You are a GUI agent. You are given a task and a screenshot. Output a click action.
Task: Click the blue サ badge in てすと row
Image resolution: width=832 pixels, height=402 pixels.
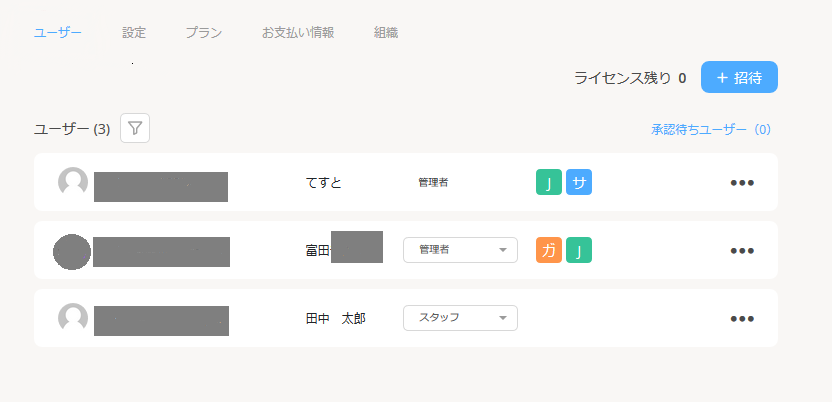click(579, 183)
